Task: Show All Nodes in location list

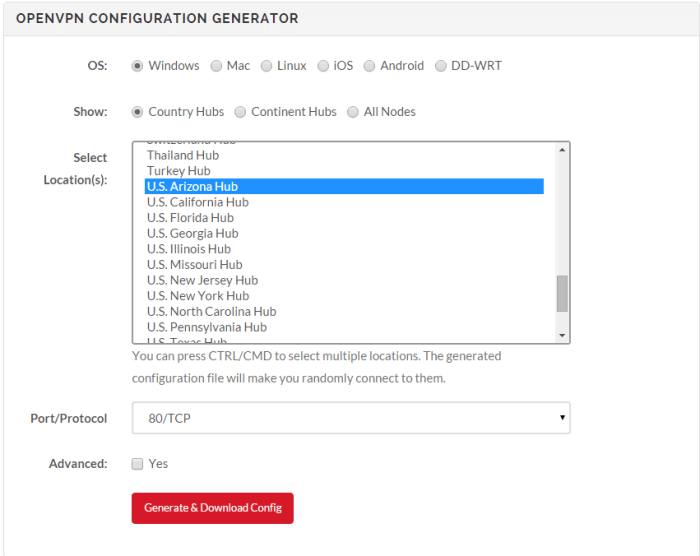Action: (x=353, y=112)
